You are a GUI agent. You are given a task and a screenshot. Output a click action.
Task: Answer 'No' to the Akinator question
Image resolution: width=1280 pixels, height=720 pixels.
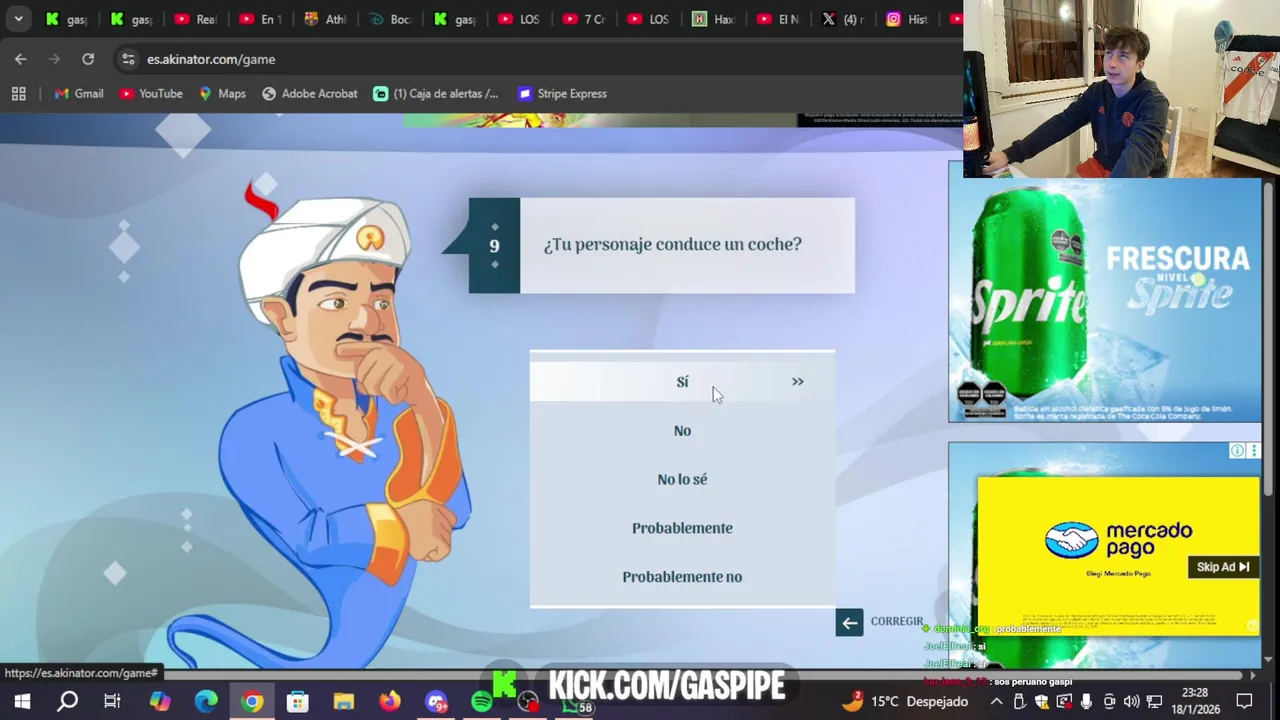pyautogui.click(x=682, y=431)
